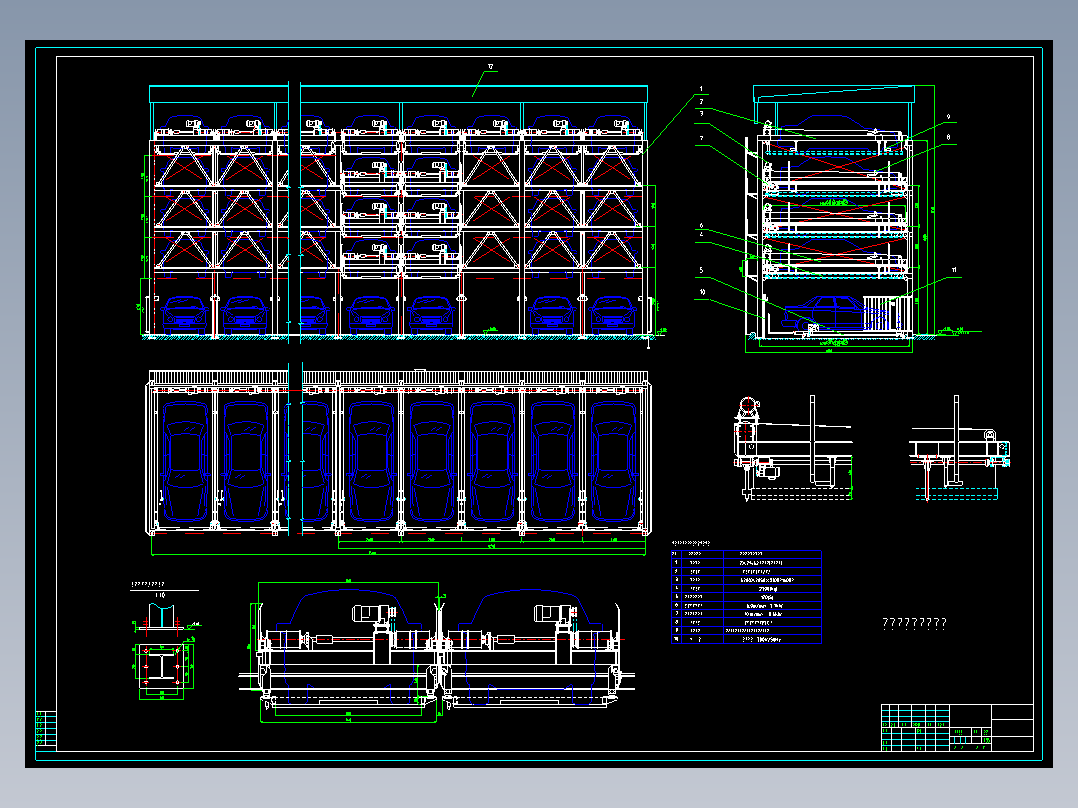The height and width of the screenshot is (808, 1078).
Task: Click the rightmost car in the plan view
Action: [x=613, y=461]
